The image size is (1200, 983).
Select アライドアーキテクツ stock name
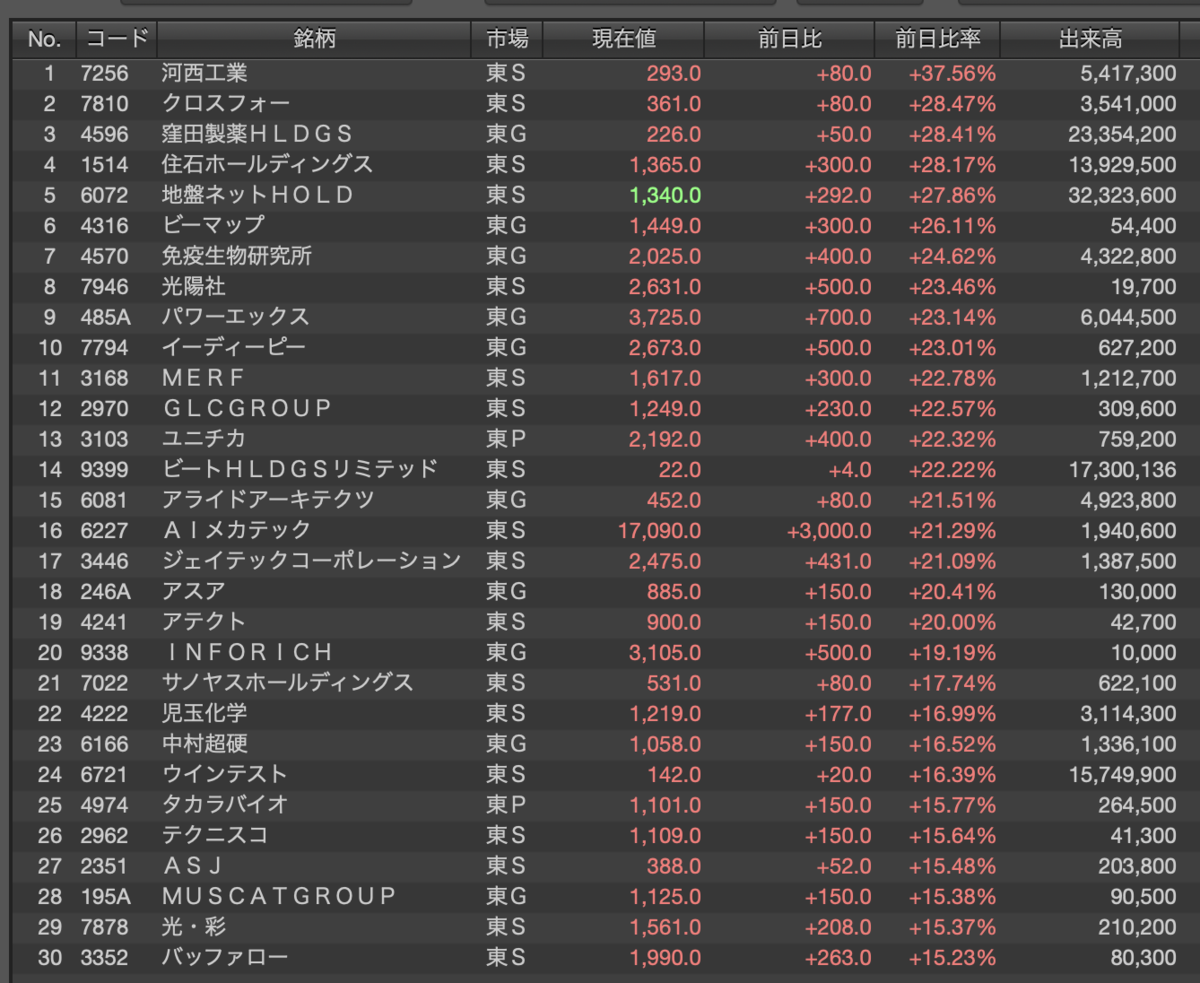268,500
